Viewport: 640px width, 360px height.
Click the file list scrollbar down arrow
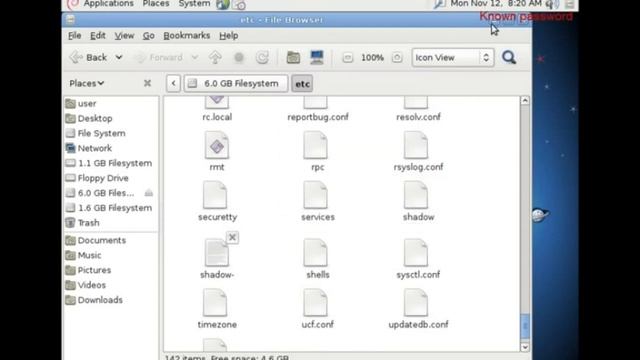pyautogui.click(x=525, y=347)
